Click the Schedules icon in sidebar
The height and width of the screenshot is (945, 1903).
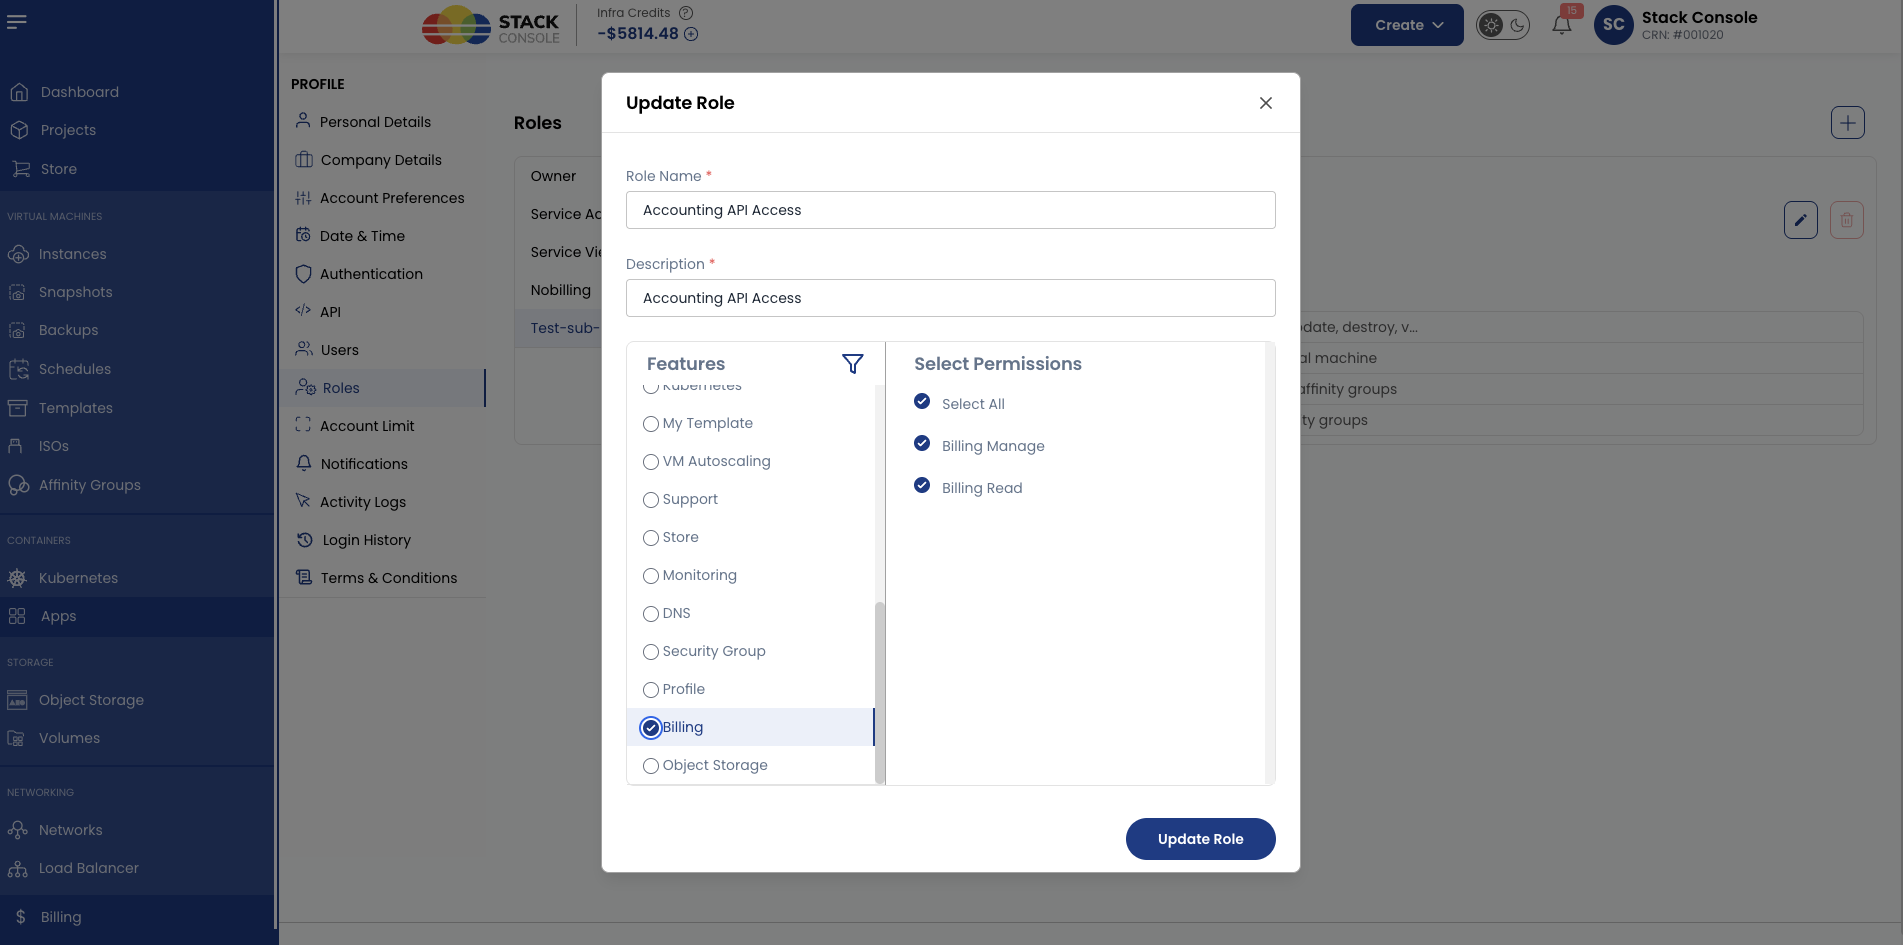click(x=18, y=369)
